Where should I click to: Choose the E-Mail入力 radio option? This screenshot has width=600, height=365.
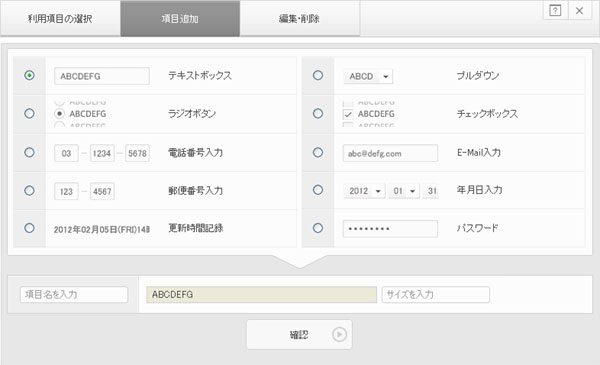(318, 152)
